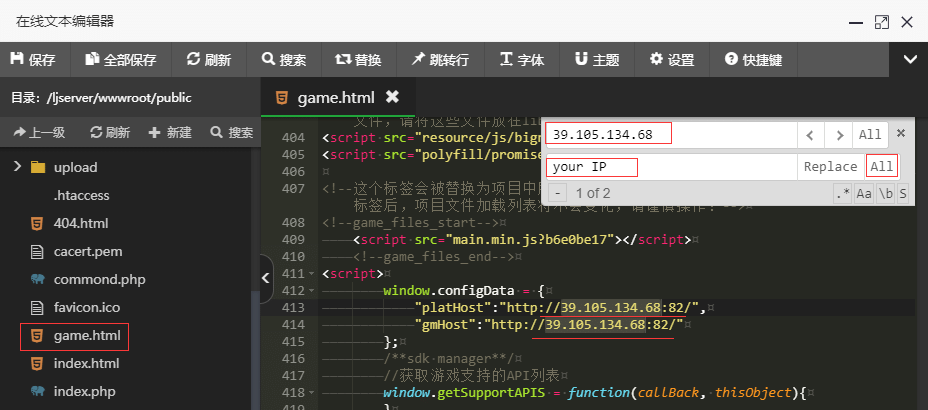Click the search field containing 39.105.134.68

tap(670, 134)
